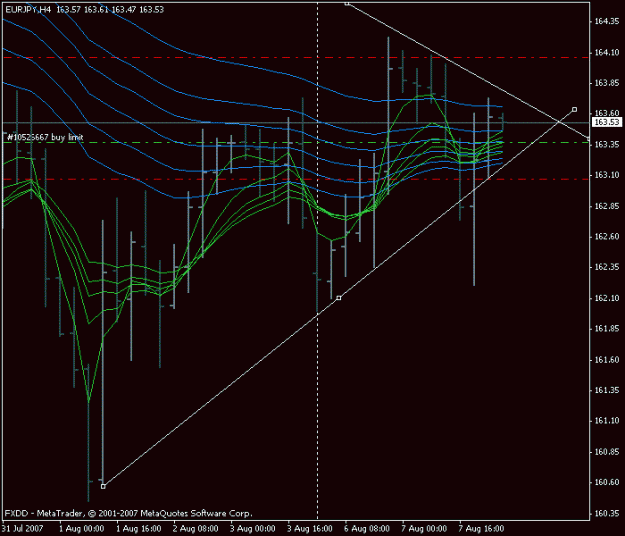Screen dimensions: 625x536
Task: Click the 161.60 price scale label
Action: 607,360
